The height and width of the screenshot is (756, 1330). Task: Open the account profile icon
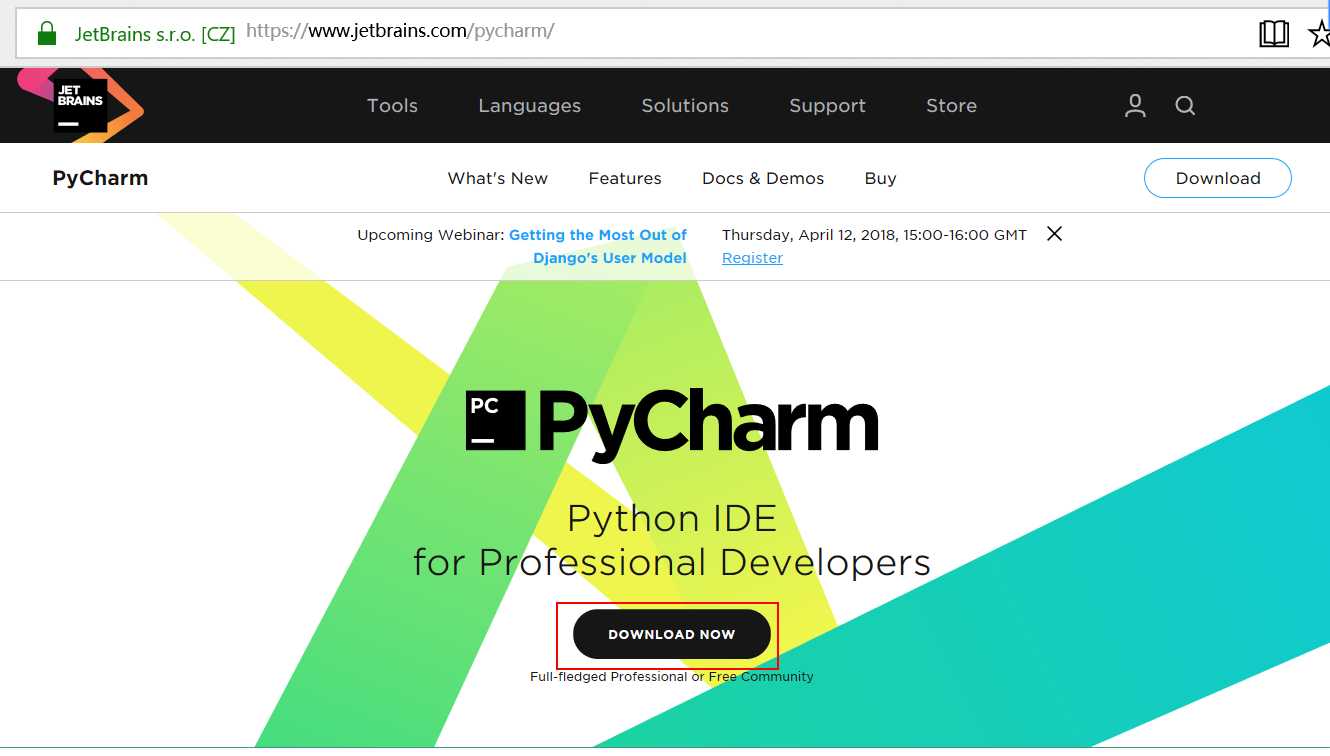1135,106
